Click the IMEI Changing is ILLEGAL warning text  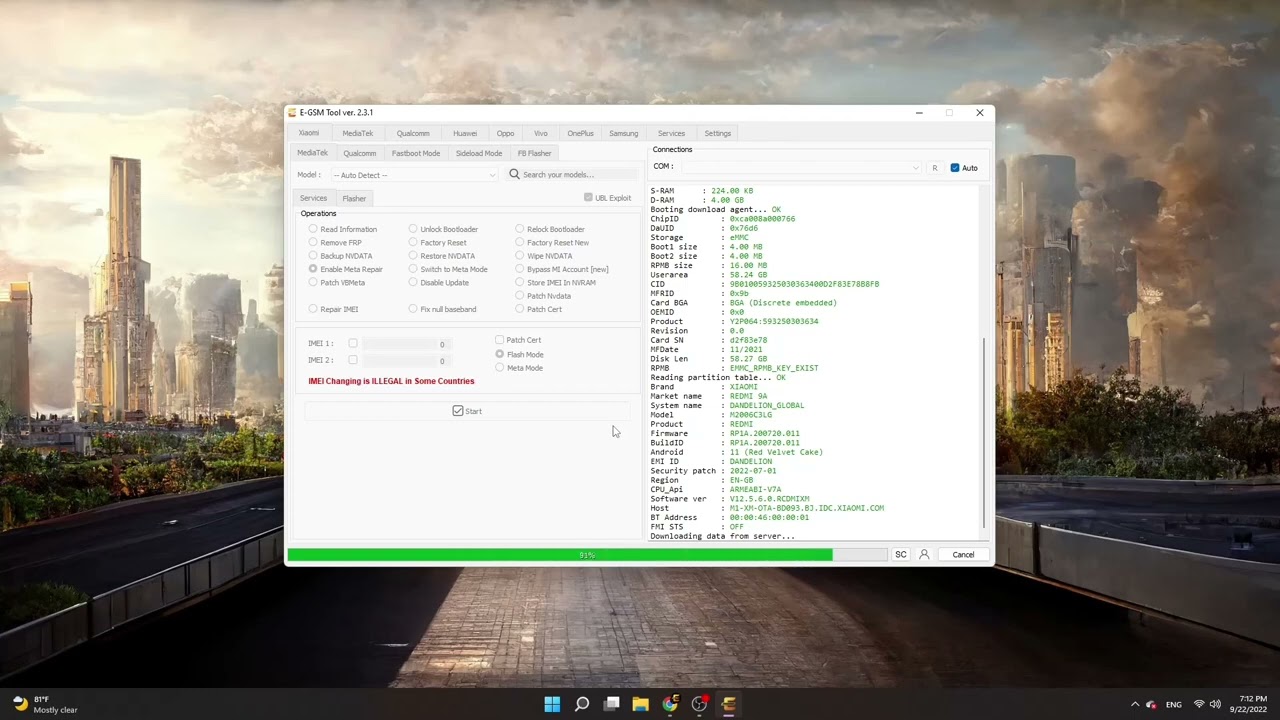click(x=391, y=381)
